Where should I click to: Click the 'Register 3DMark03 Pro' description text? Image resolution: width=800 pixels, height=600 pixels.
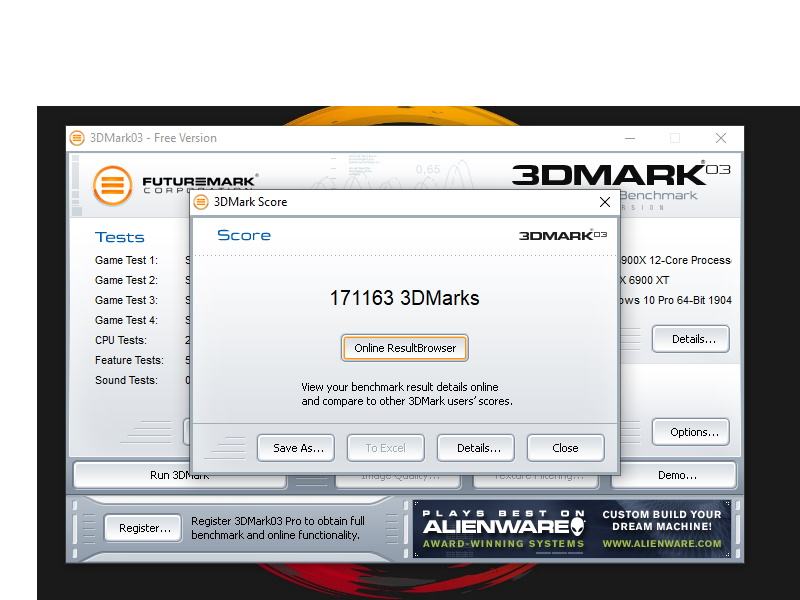(278, 528)
